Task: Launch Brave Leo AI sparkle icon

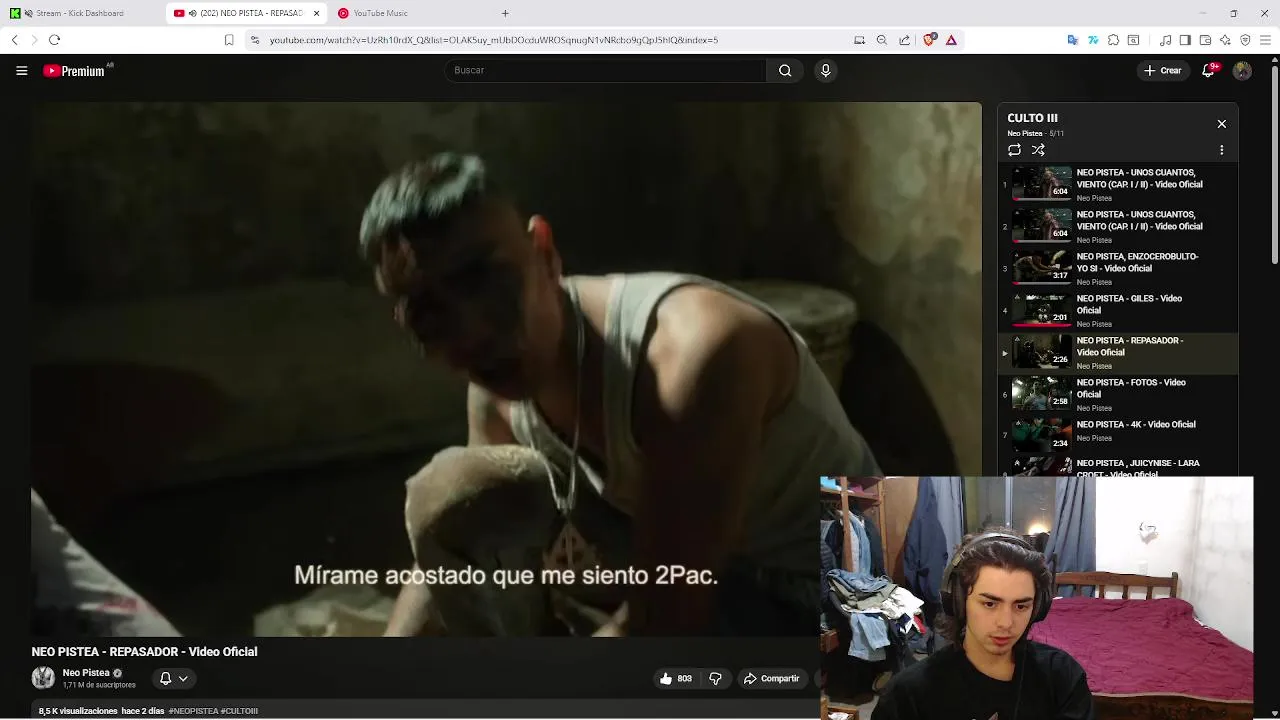Action: pyautogui.click(x=1225, y=40)
